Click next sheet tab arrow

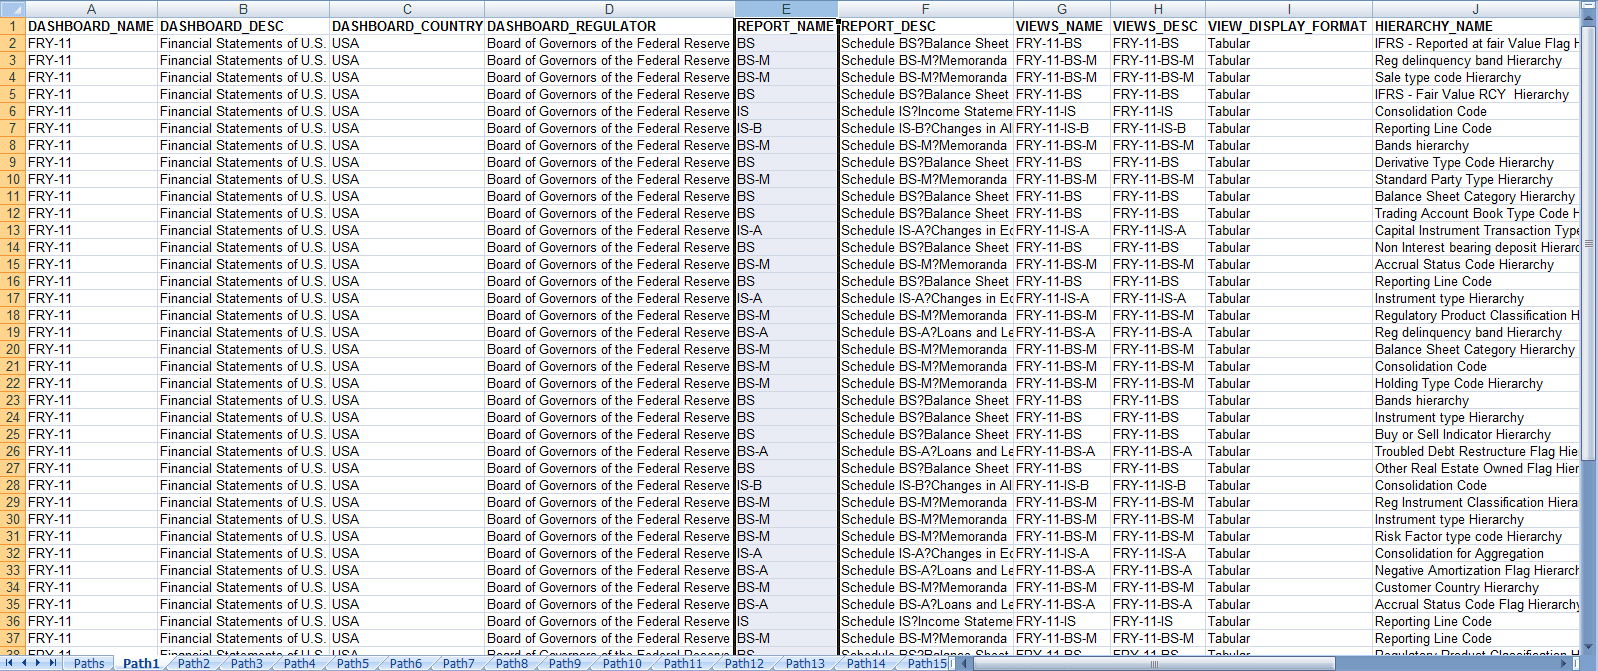[x=38, y=663]
